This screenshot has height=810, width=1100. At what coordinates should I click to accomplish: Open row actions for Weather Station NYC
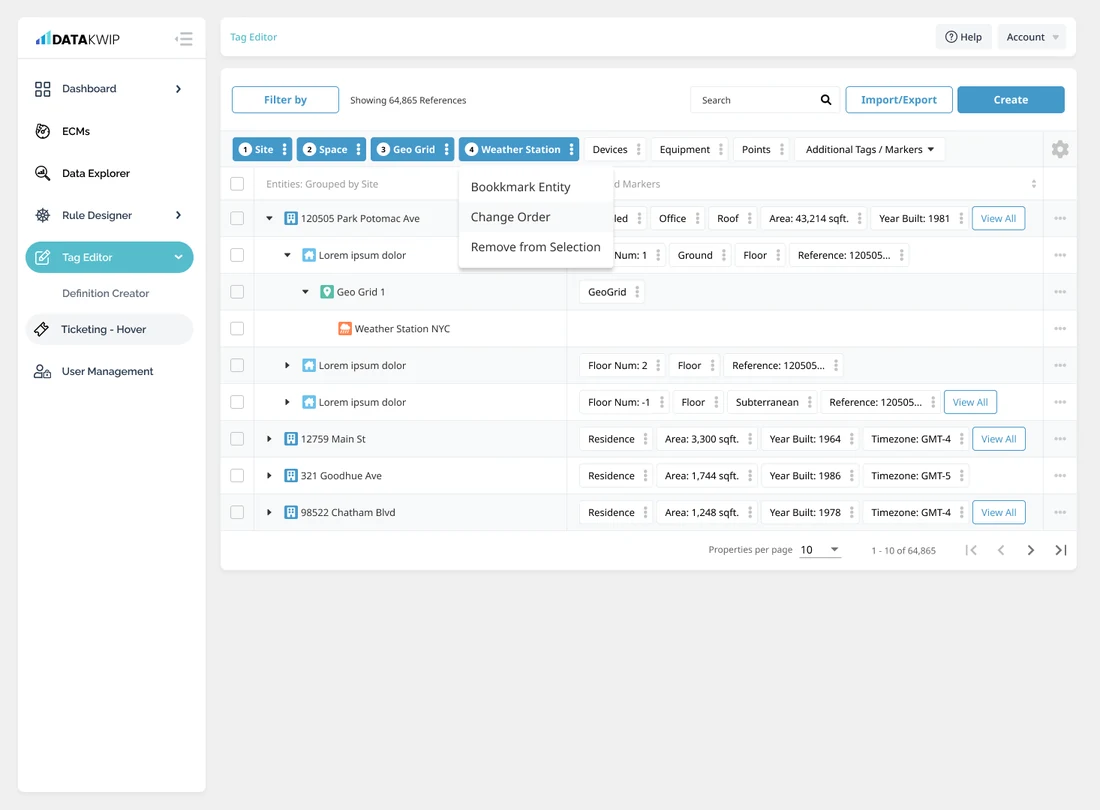(1060, 328)
